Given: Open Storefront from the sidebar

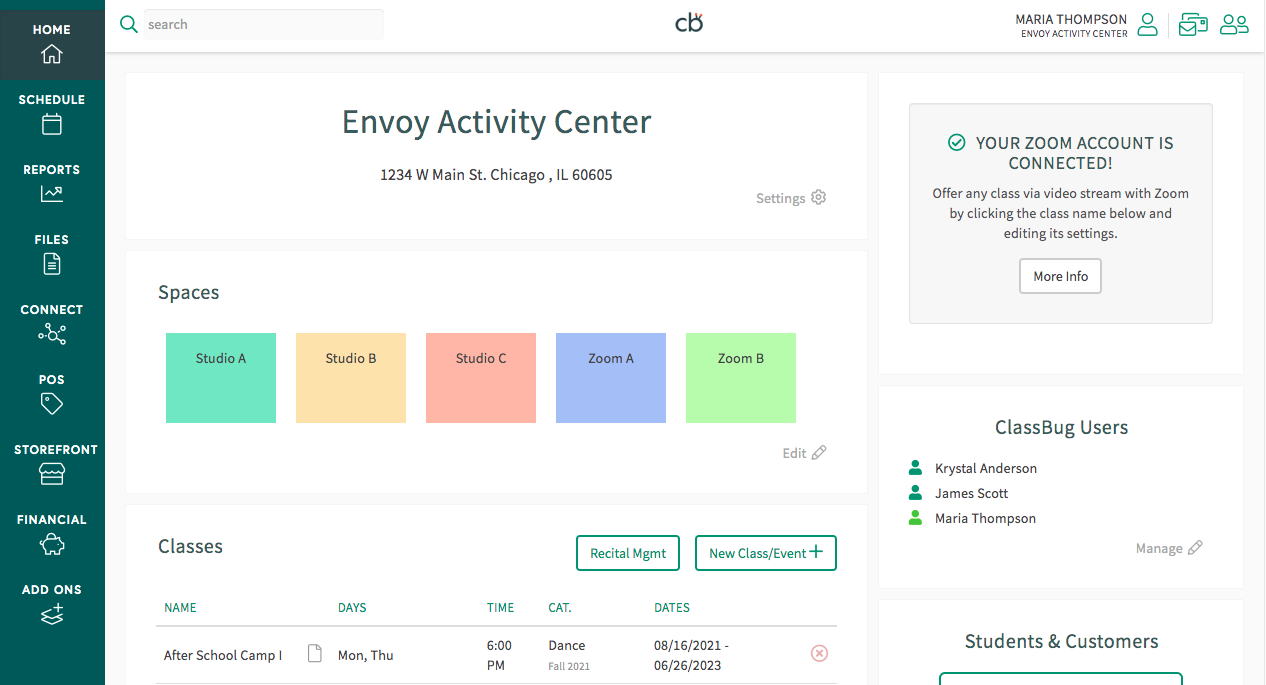Looking at the screenshot, I should [x=52, y=464].
